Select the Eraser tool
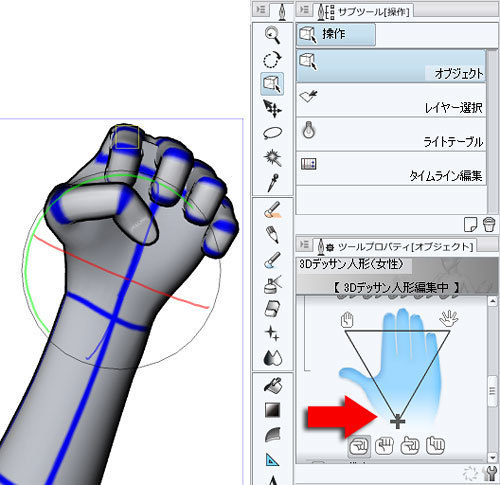This screenshot has height=485, width=500. [x=272, y=309]
